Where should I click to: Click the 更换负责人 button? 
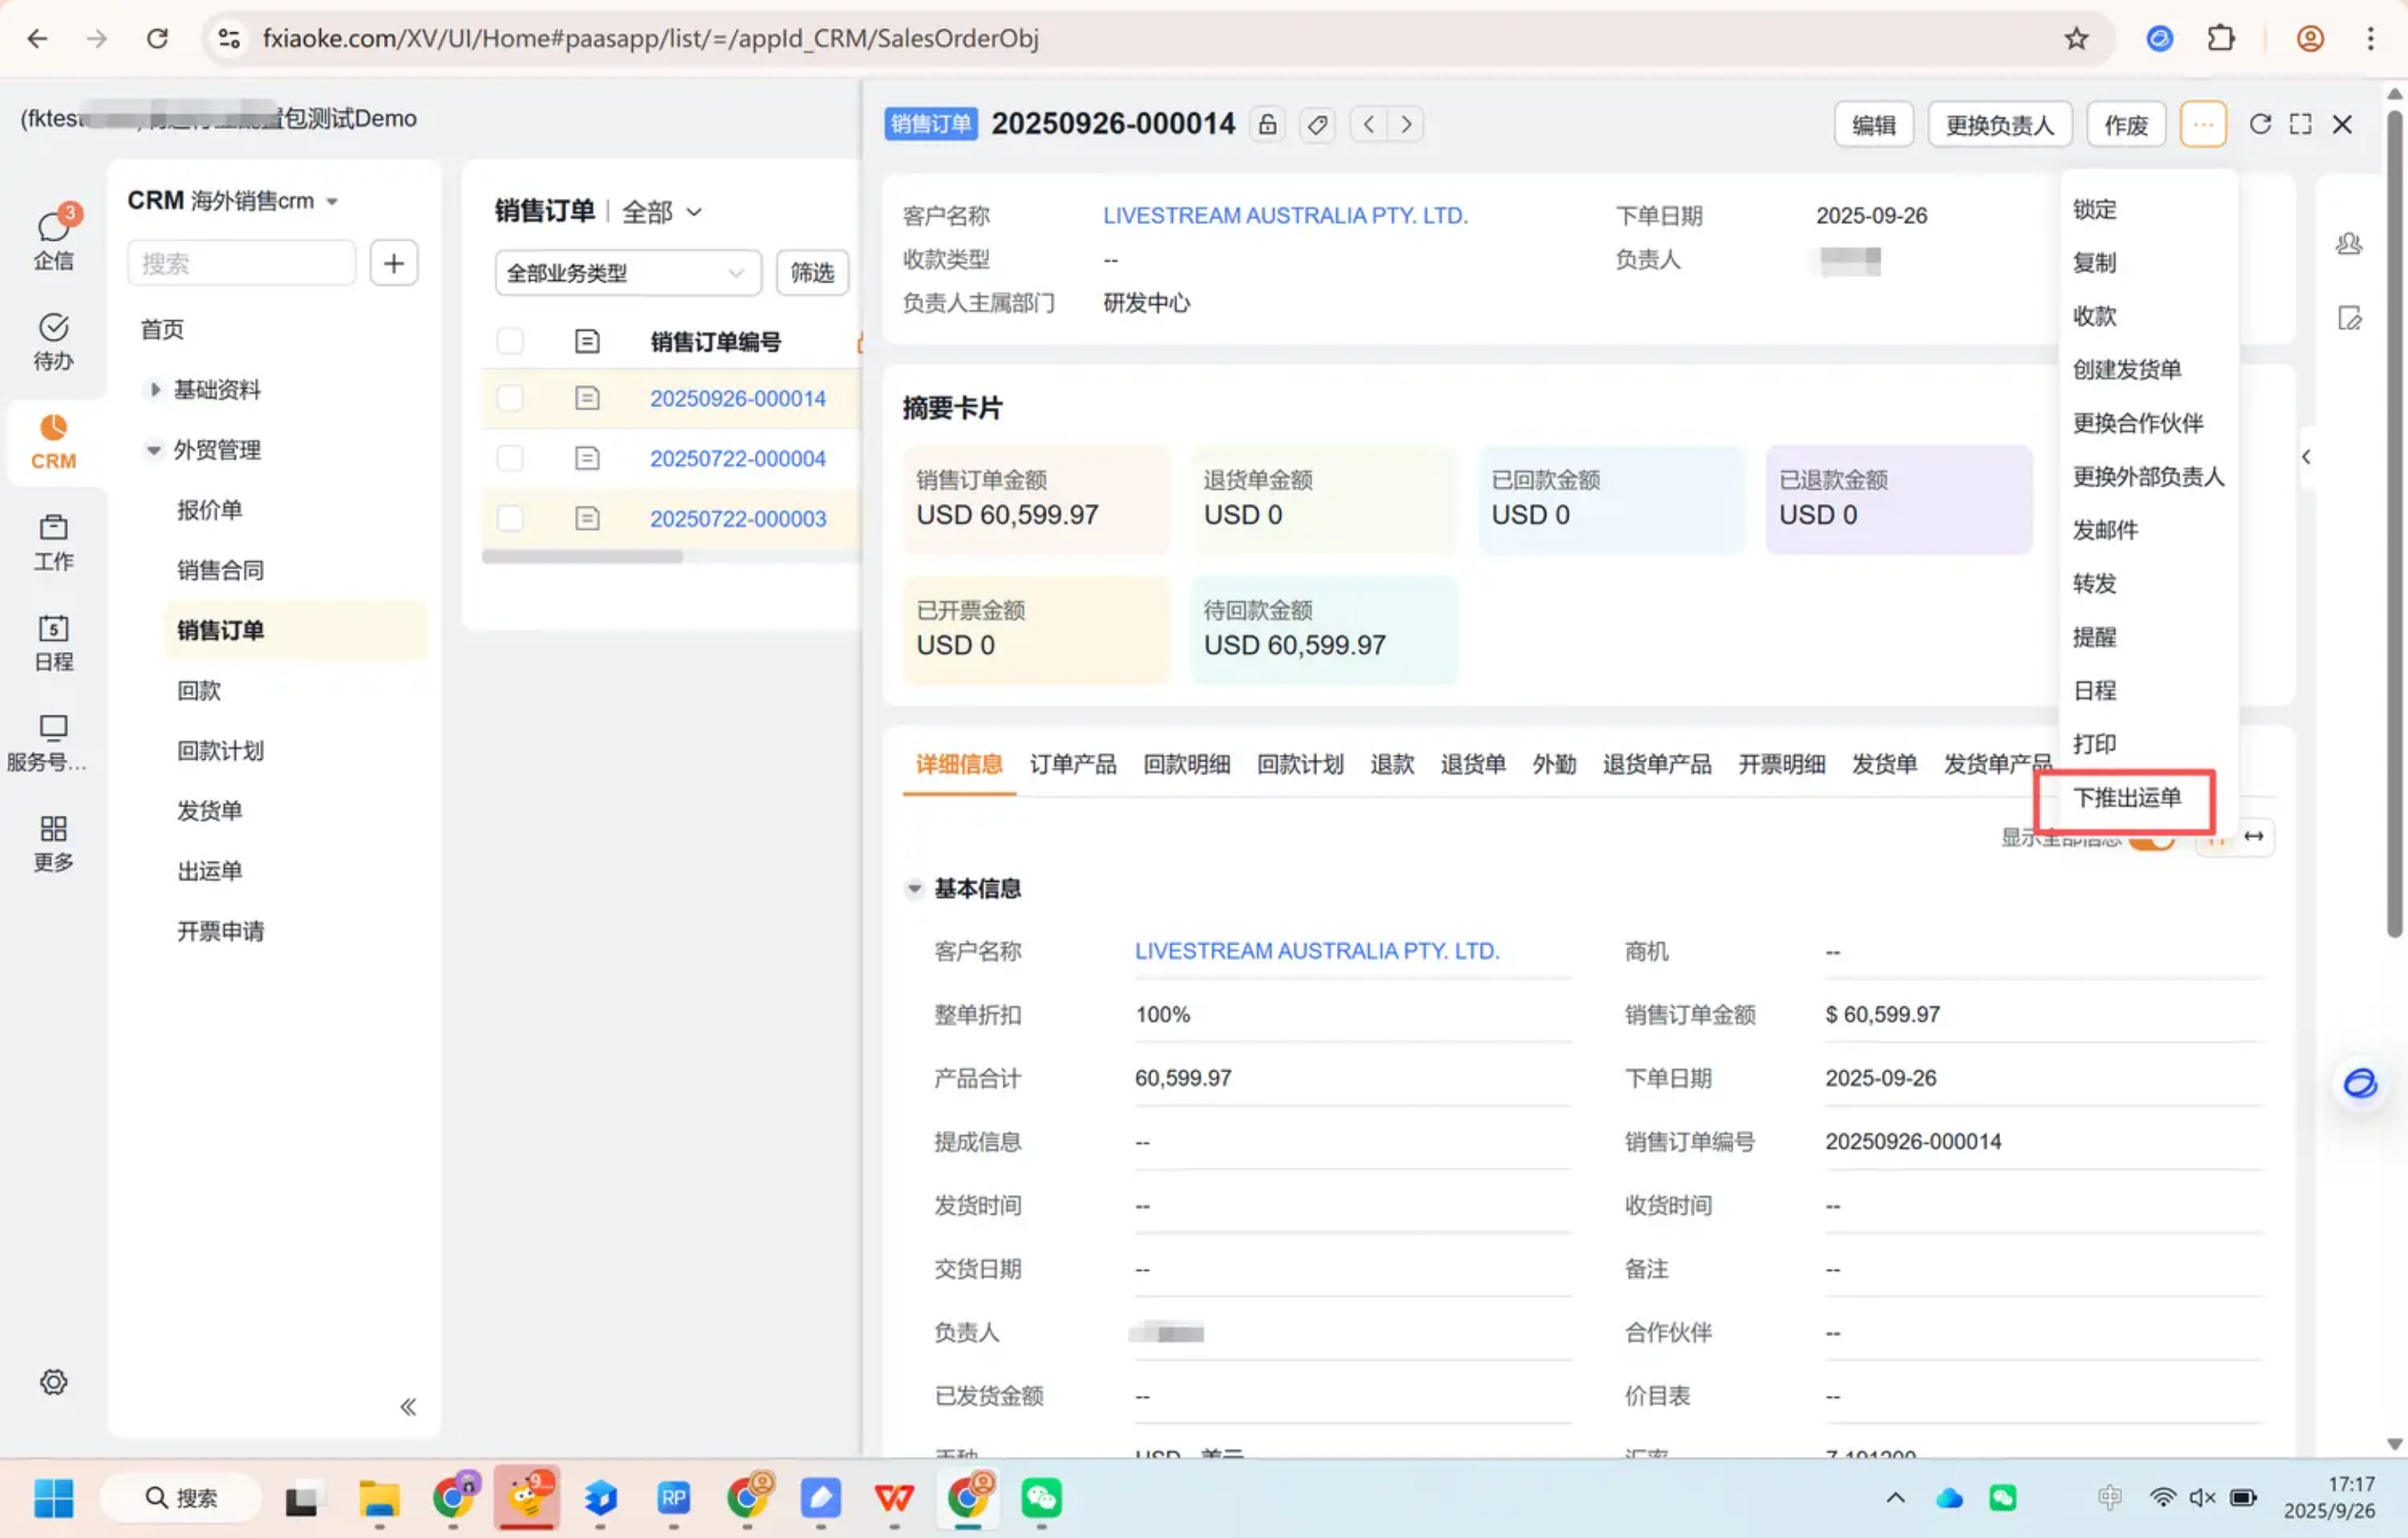click(1998, 124)
